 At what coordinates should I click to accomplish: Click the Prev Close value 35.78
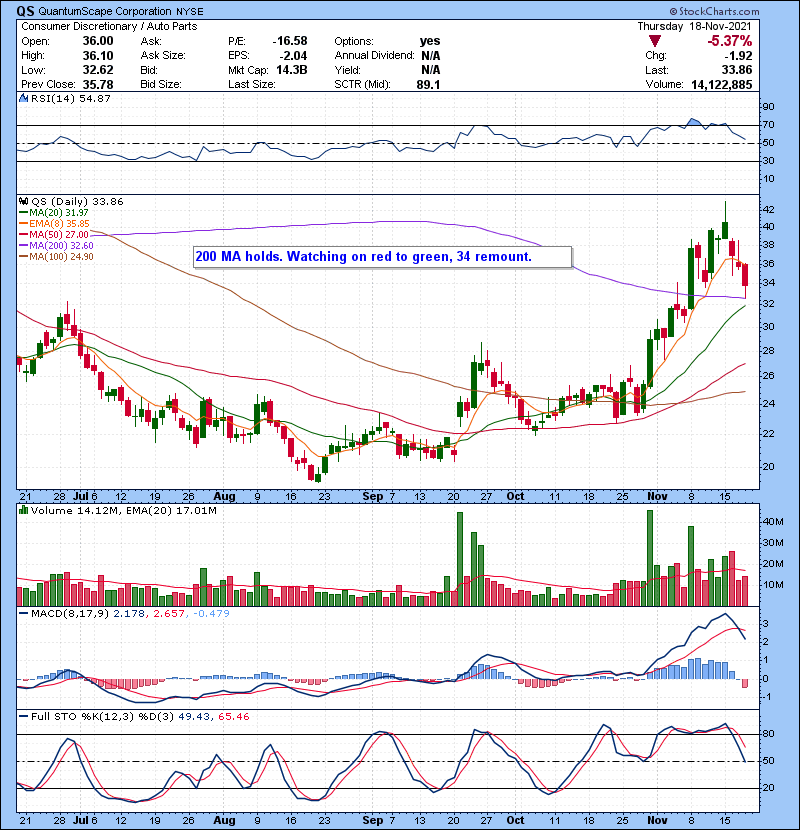[98, 85]
